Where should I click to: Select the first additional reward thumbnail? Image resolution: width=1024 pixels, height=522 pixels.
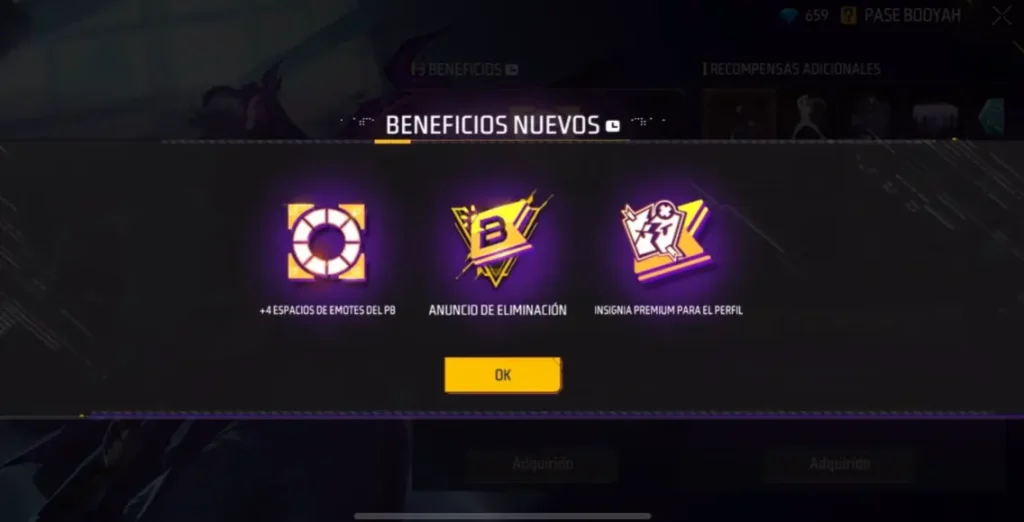click(x=739, y=114)
